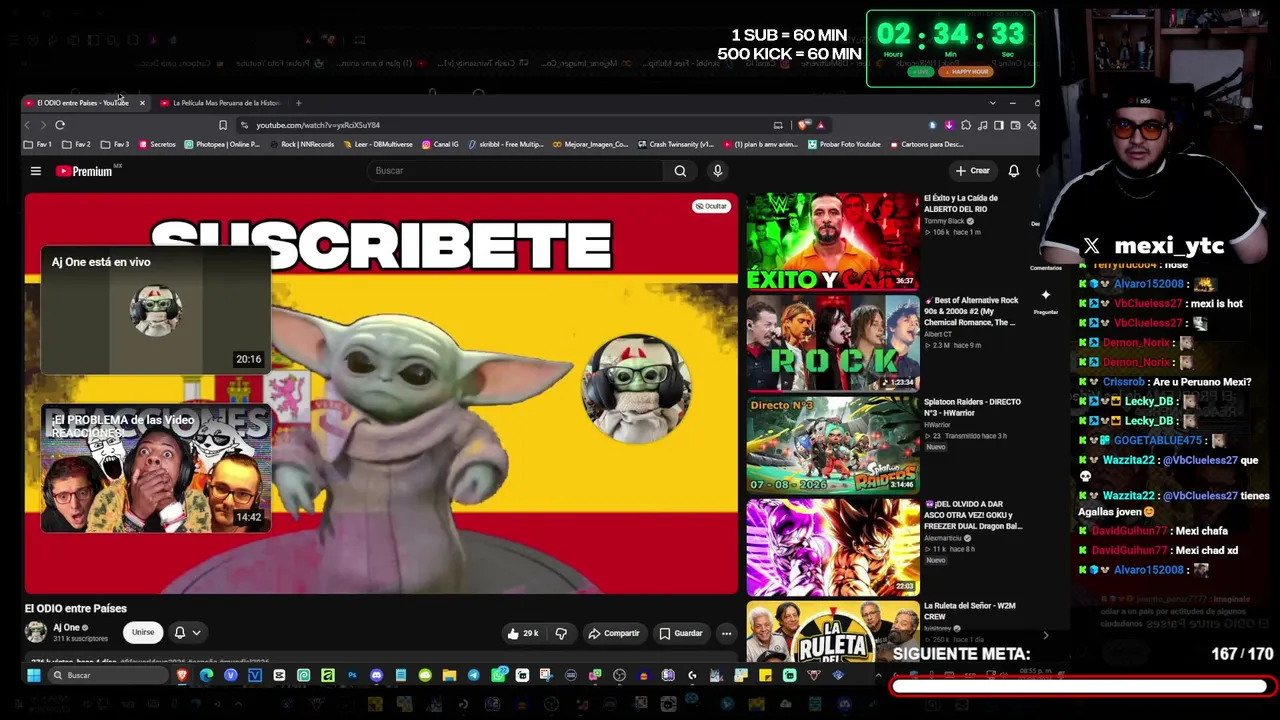Expand the browser tab search chevron
Viewport: 1280px width, 720px height.
tap(992, 103)
